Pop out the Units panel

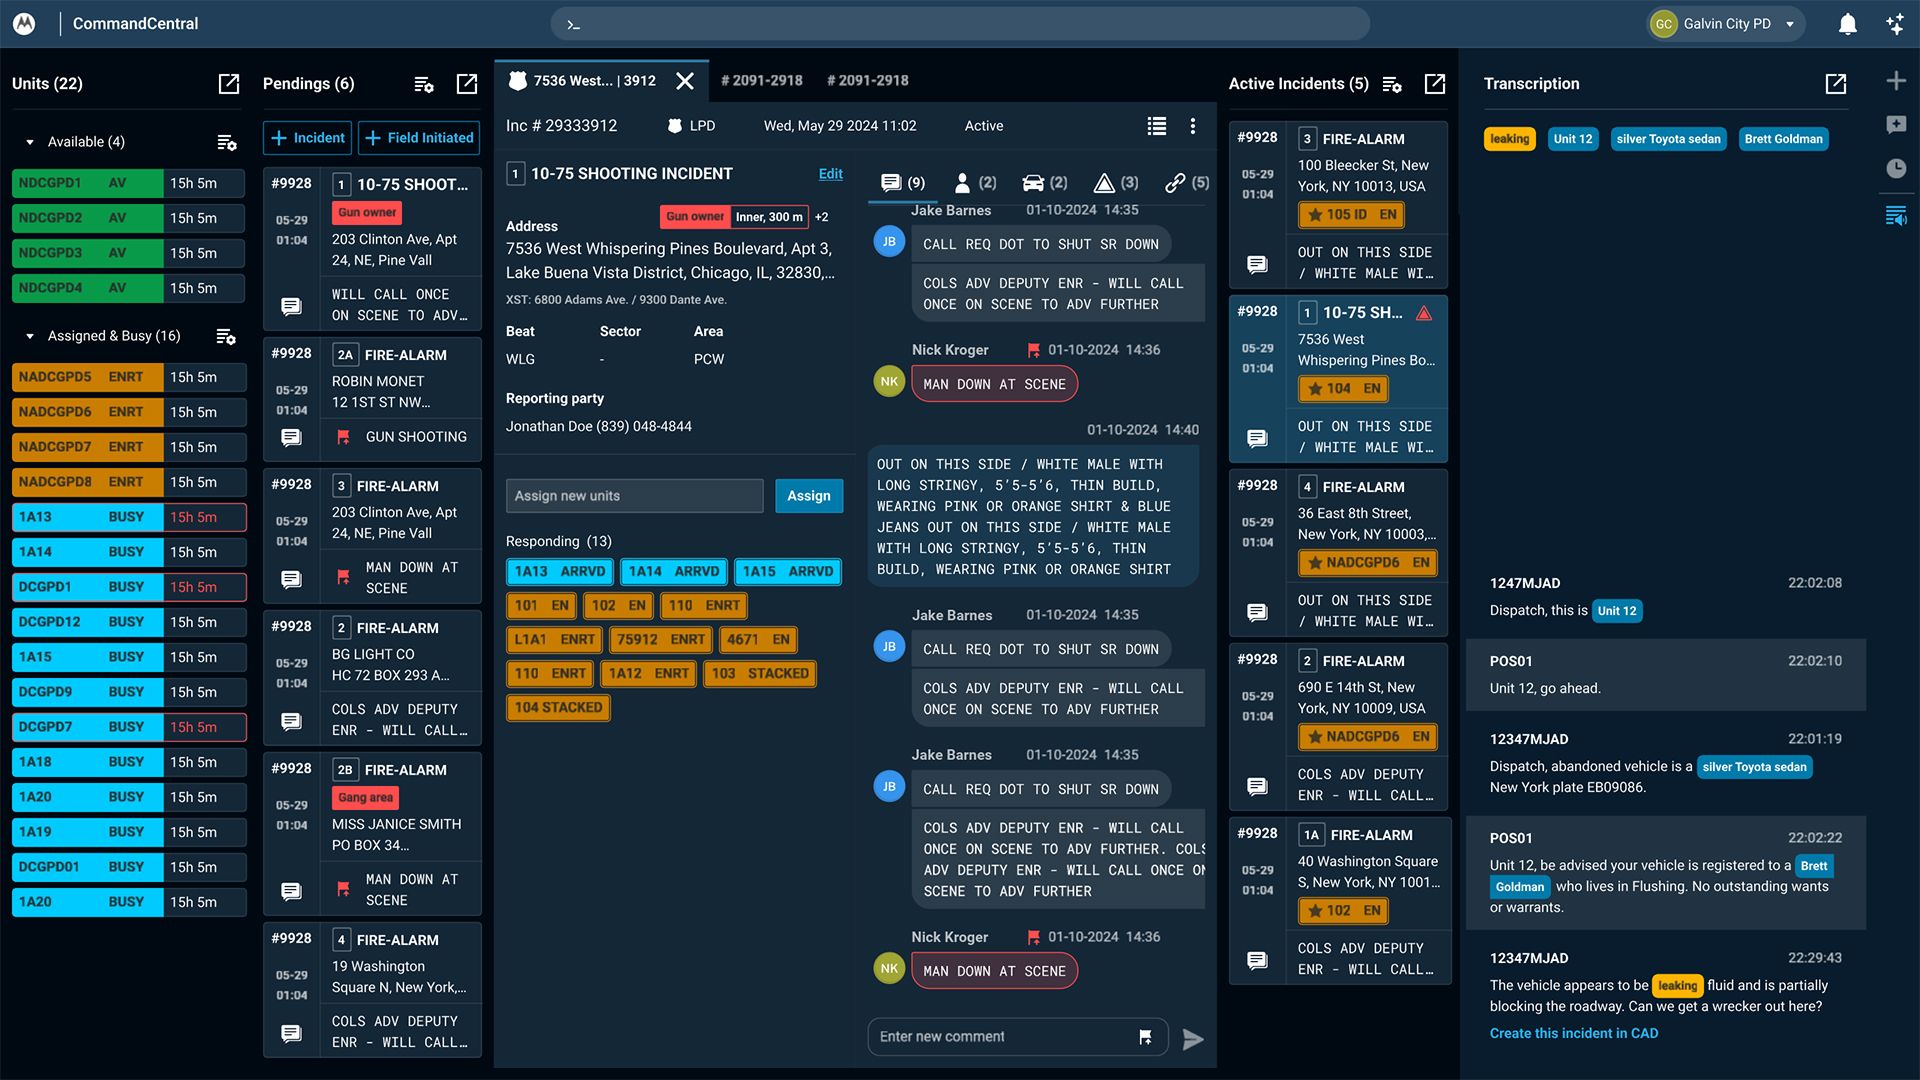229,84
